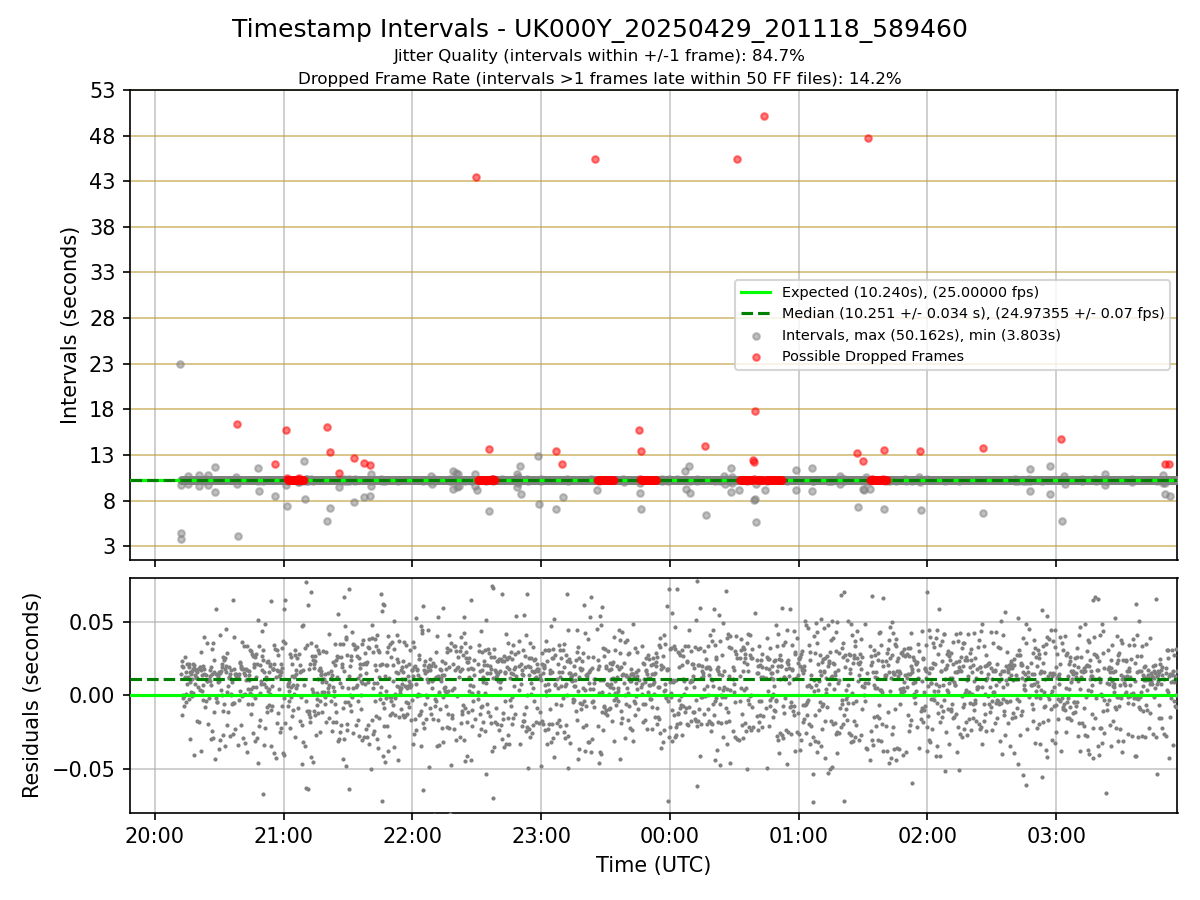
Task: Select legend entry starting with 'Median (10.251'
Action: pos(973,313)
